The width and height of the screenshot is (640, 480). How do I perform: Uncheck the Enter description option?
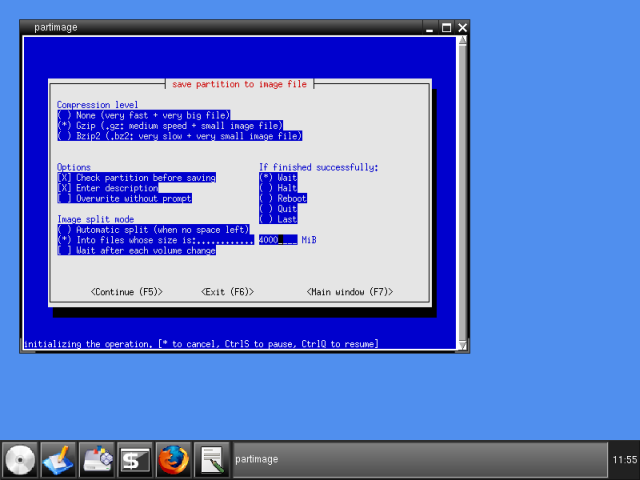tap(64, 188)
